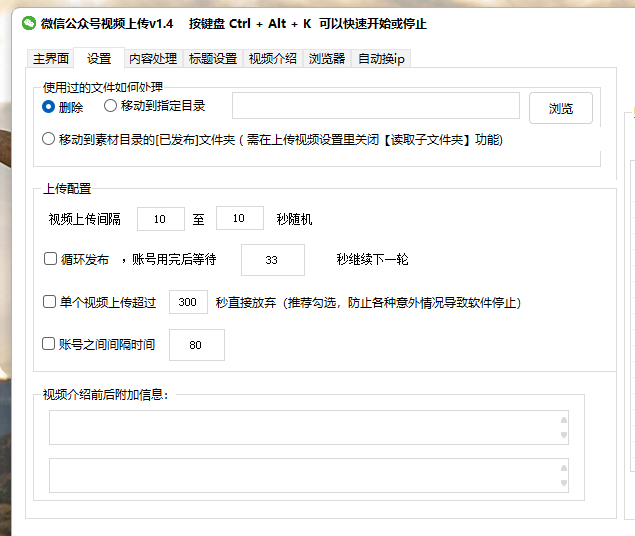Switch to the 主界面 tab
The height and width of the screenshot is (536, 635).
point(51,59)
